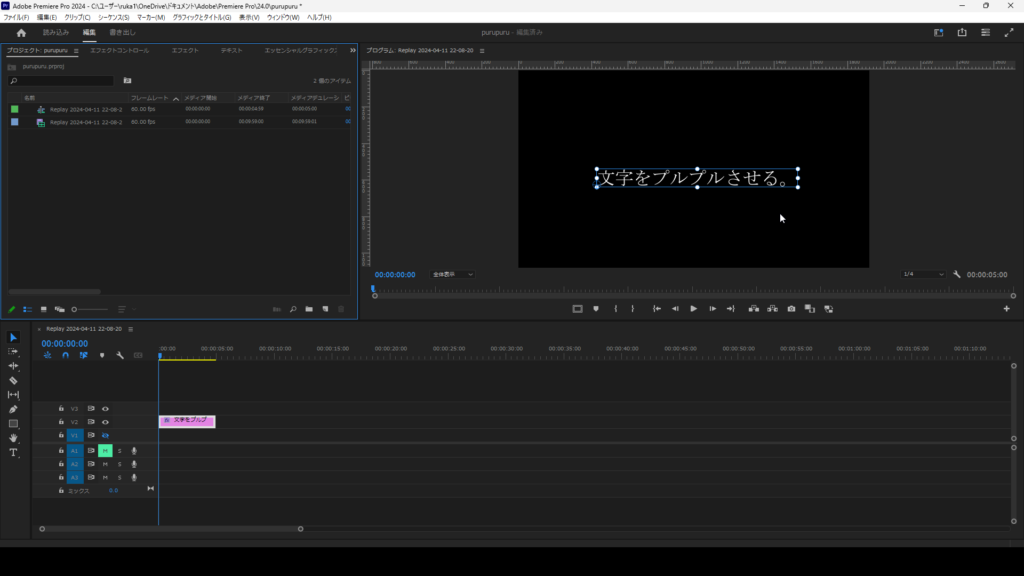The image size is (1024, 576).
Task: Switch to the エフェクトコントロール tab
Action: tap(119, 50)
